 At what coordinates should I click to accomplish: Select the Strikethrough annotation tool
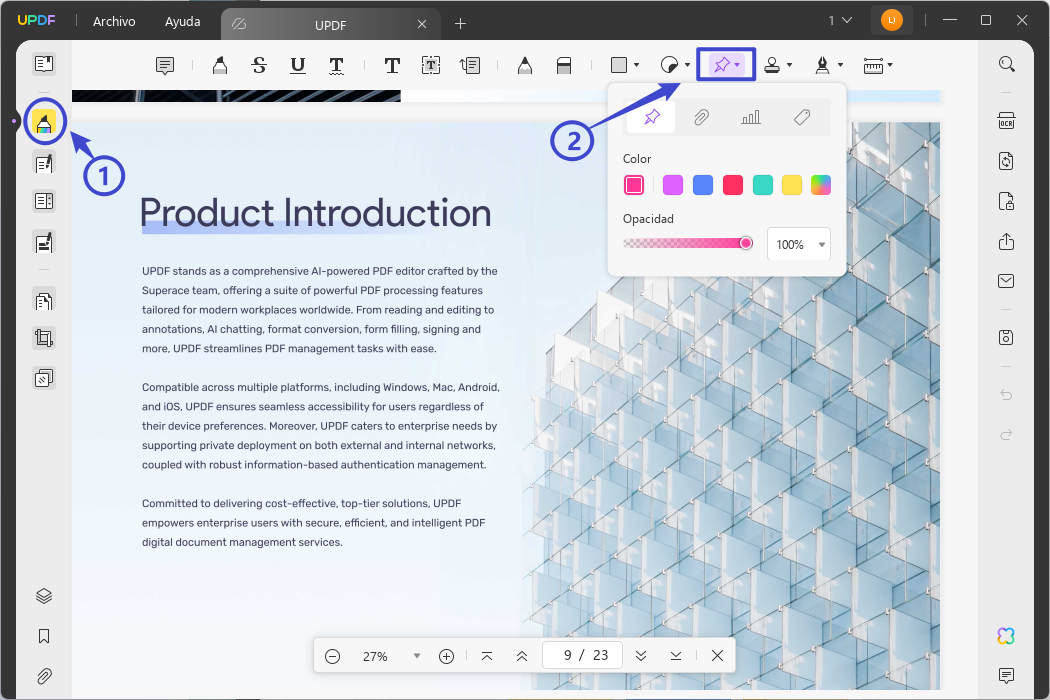point(258,65)
